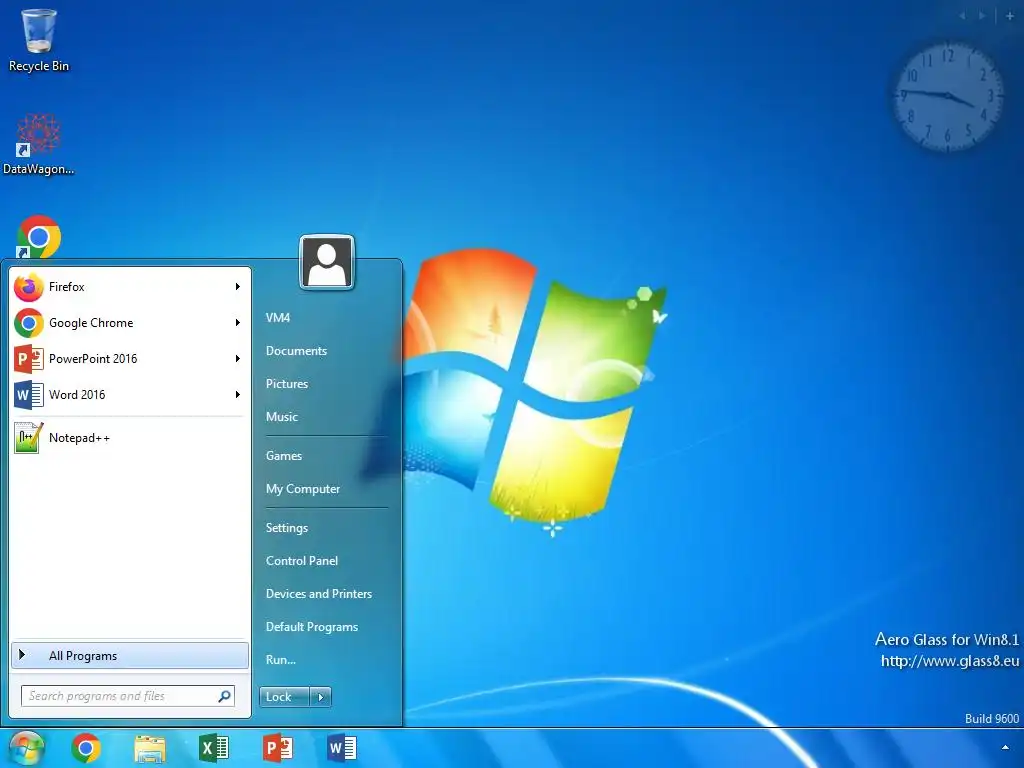Image resolution: width=1024 pixels, height=768 pixels.
Task: Click the user account picture
Action: [327, 262]
